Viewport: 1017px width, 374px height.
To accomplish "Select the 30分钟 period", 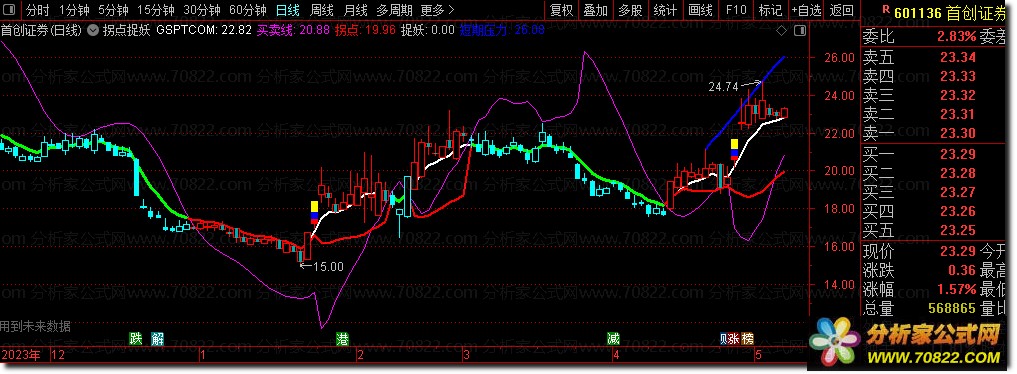I will (202, 10).
